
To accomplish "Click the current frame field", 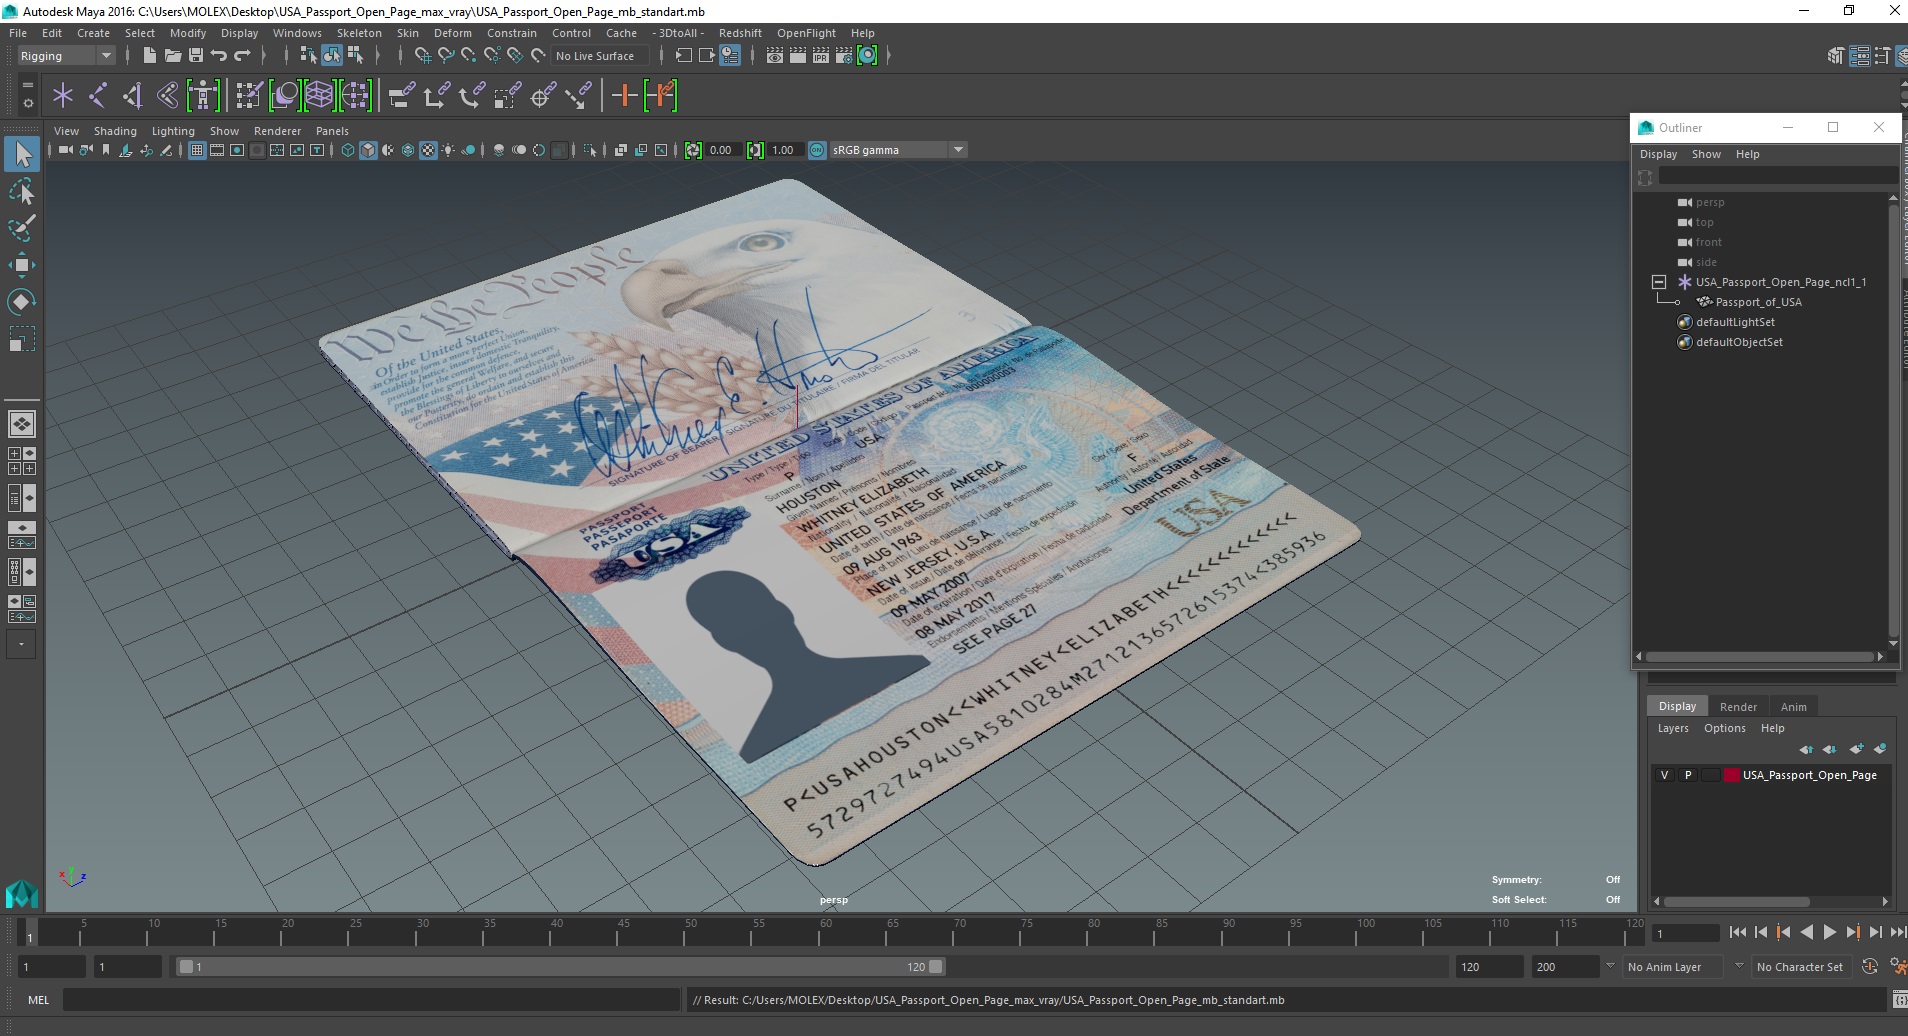I will click(1685, 933).
